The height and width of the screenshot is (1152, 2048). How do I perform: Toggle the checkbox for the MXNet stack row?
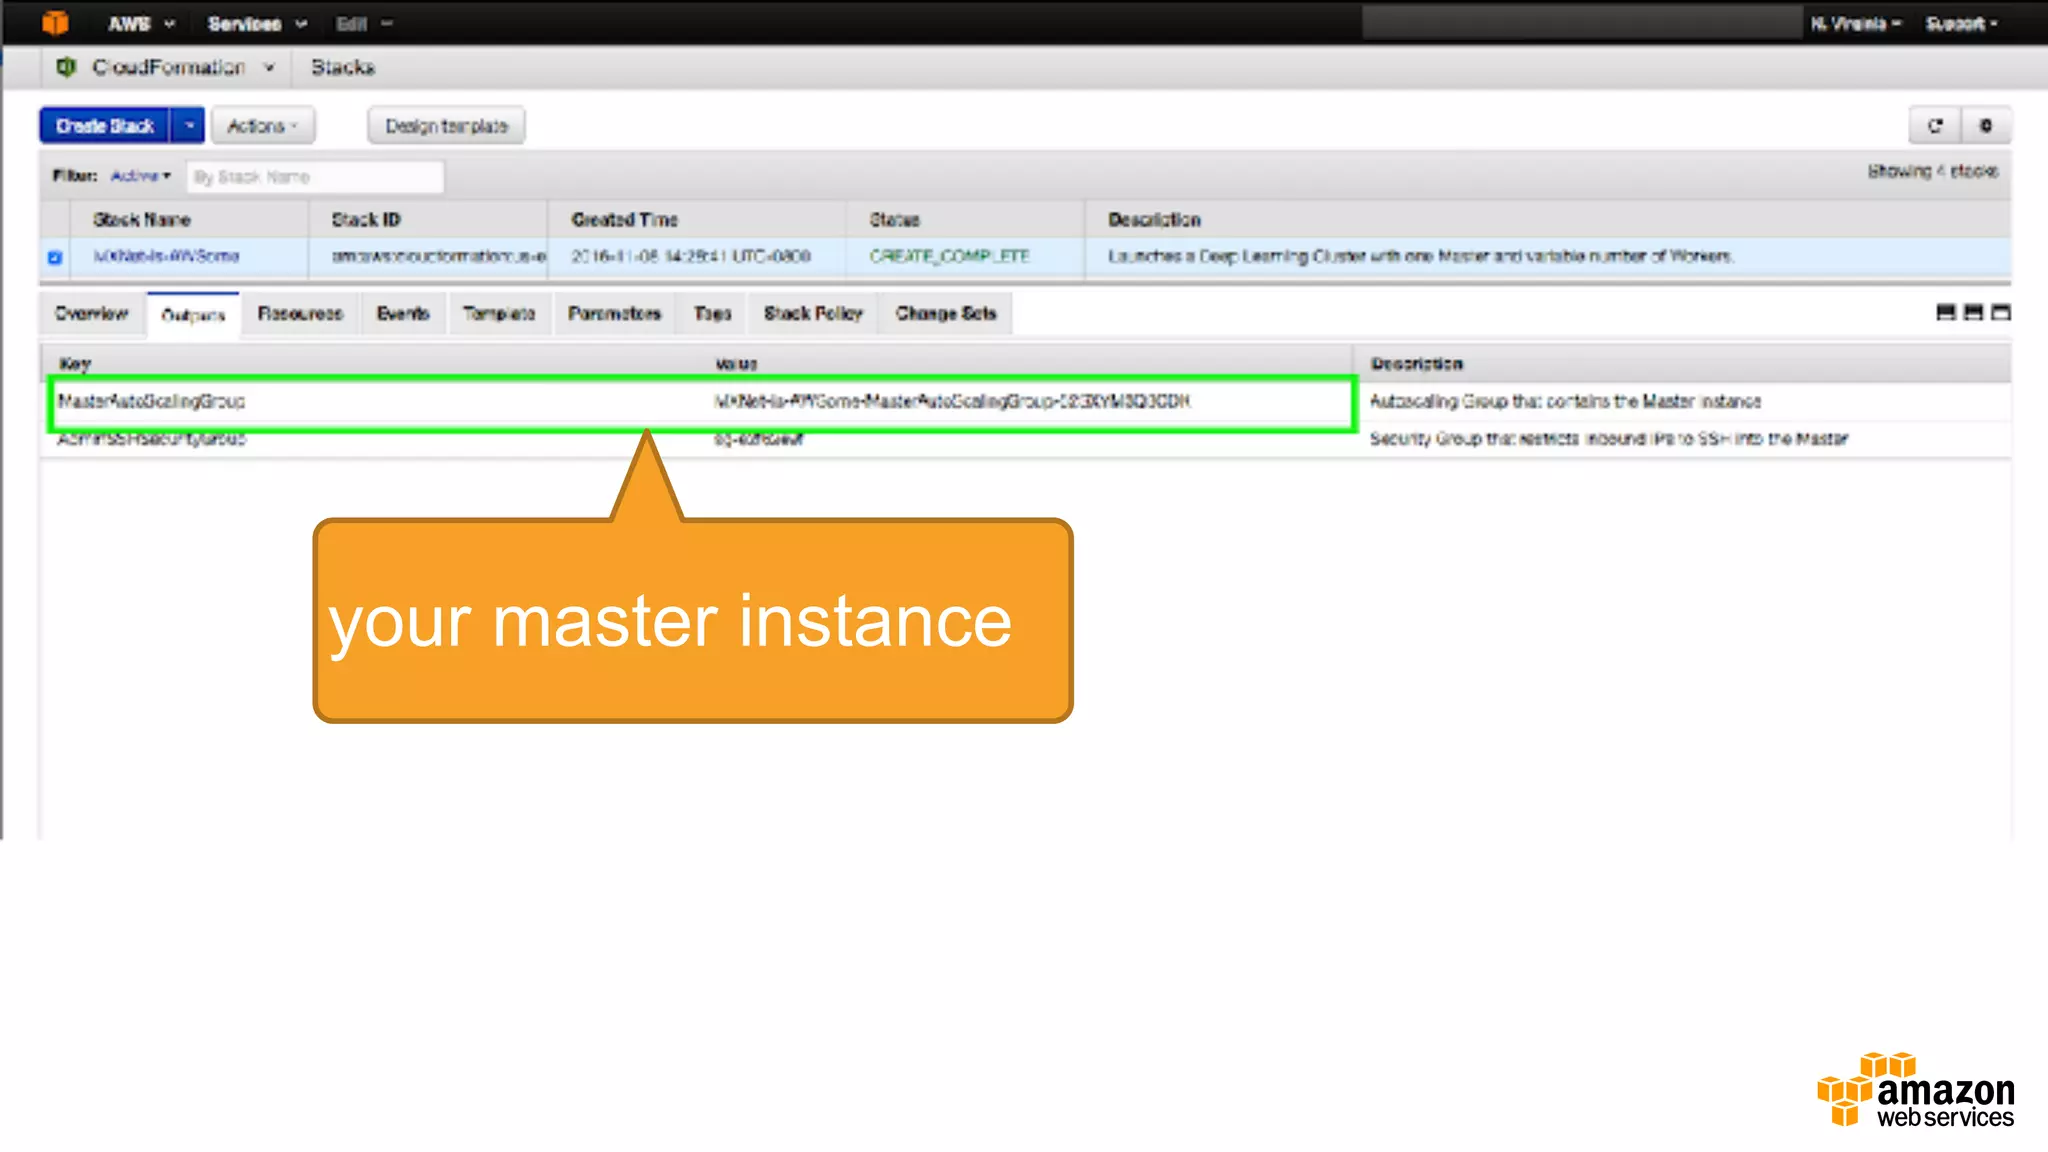[55, 257]
